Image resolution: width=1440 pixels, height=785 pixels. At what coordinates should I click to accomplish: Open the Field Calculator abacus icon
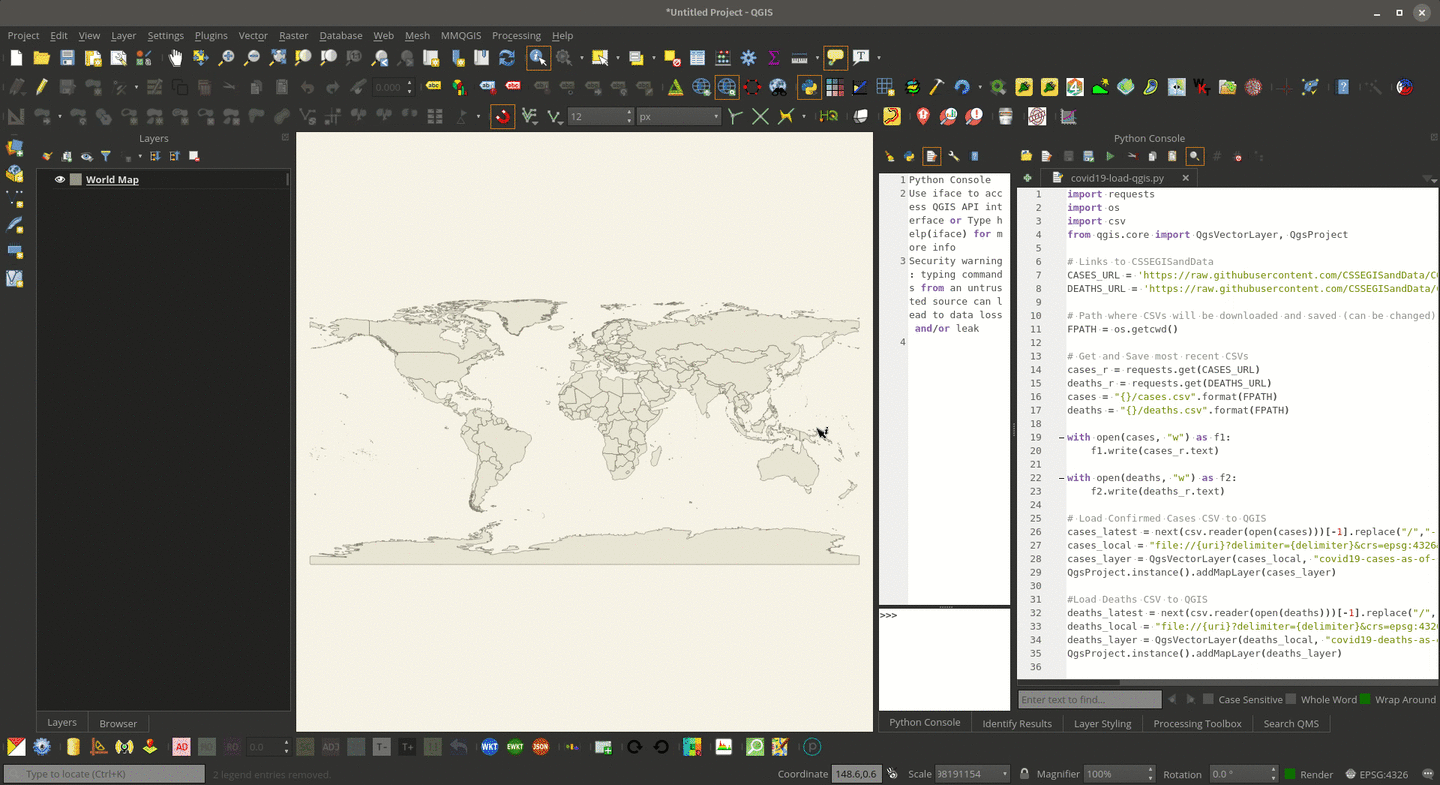click(x=723, y=58)
